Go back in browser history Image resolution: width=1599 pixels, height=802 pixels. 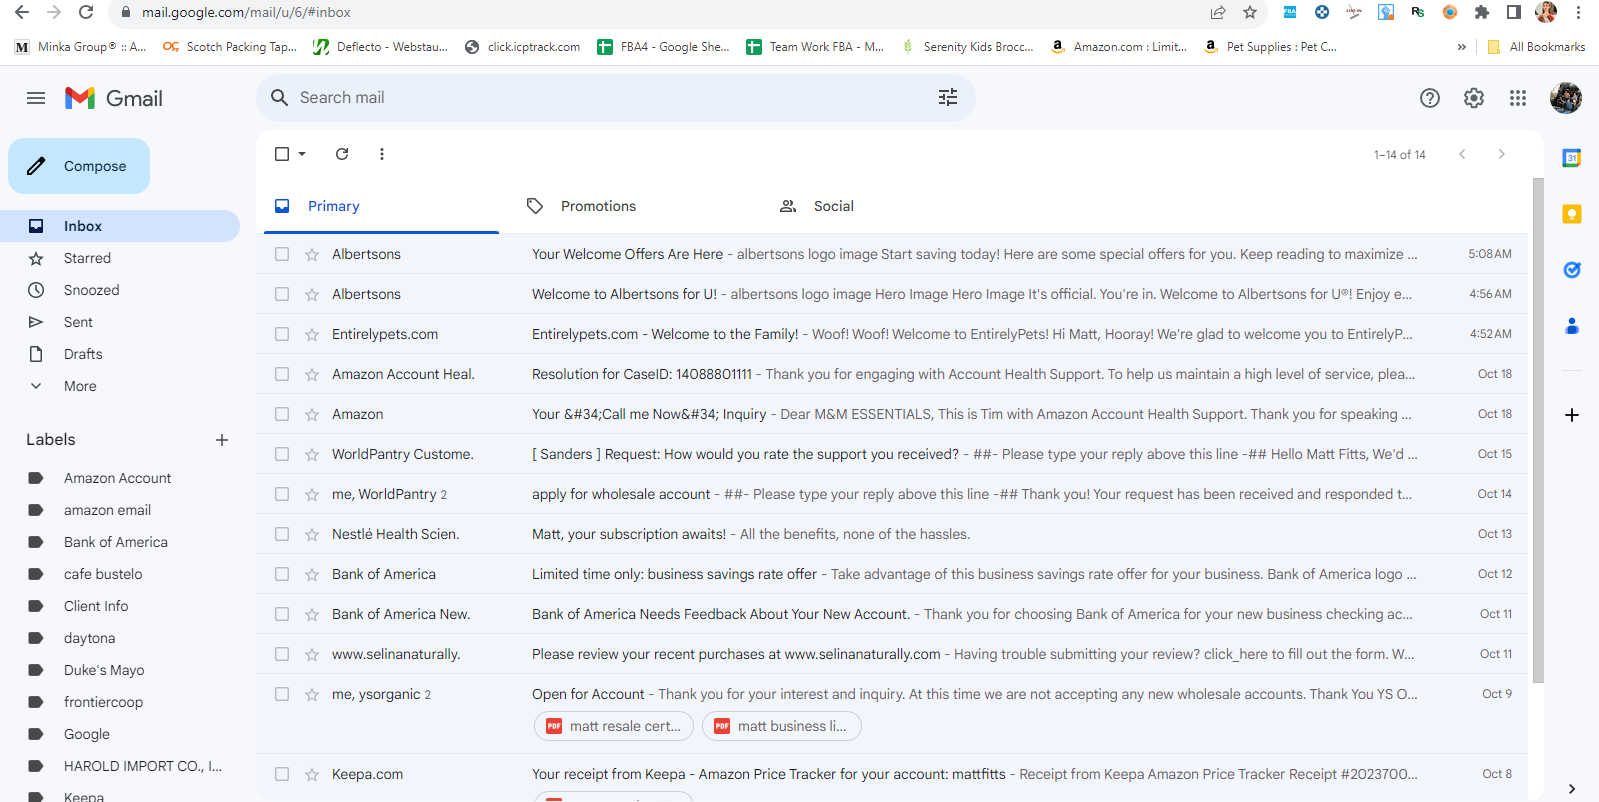22,12
